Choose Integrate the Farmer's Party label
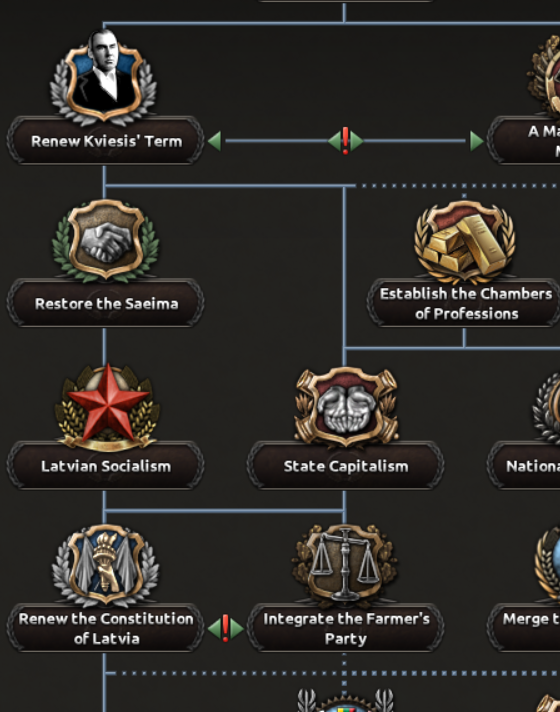The width and height of the screenshot is (560, 712). click(x=345, y=628)
